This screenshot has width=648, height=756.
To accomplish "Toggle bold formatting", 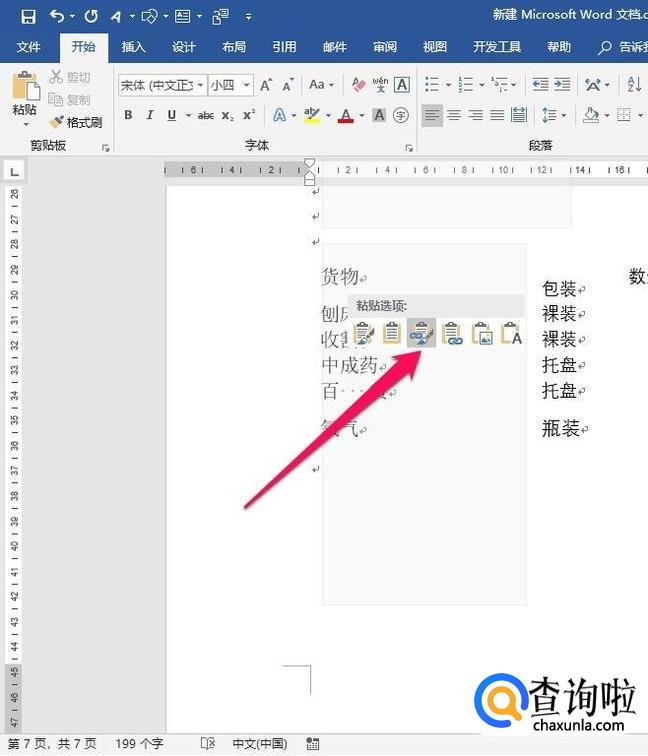I will [x=128, y=115].
